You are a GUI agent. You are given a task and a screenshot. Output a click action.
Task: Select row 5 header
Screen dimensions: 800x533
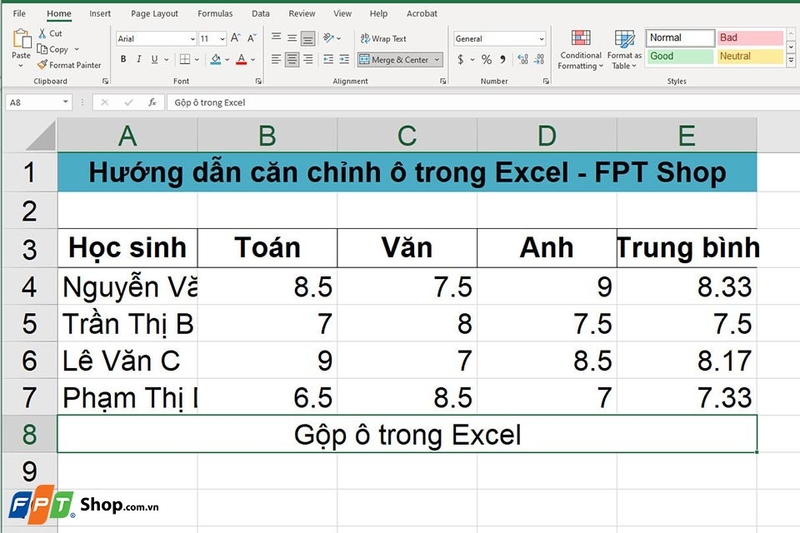pos(30,323)
